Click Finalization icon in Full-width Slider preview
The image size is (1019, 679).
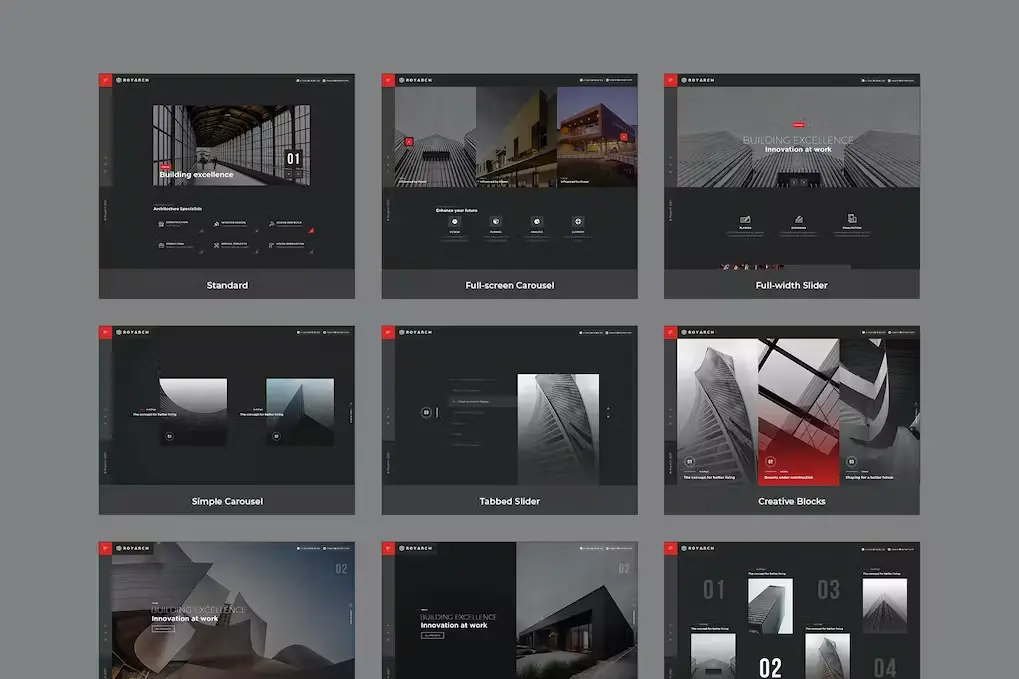(851, 218)
